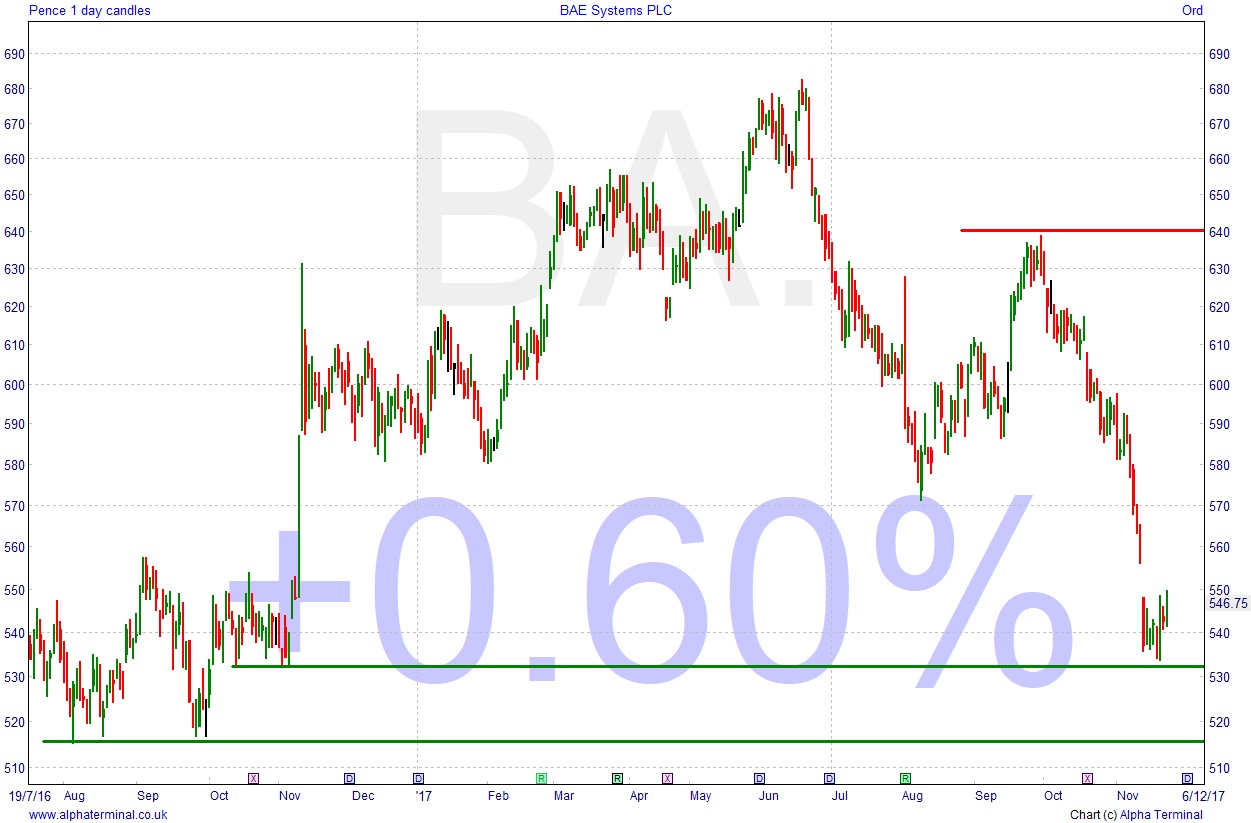Click the D marker at the '17 year line
The width and height of the screenshot is (1251, 823).
(418, 778)
